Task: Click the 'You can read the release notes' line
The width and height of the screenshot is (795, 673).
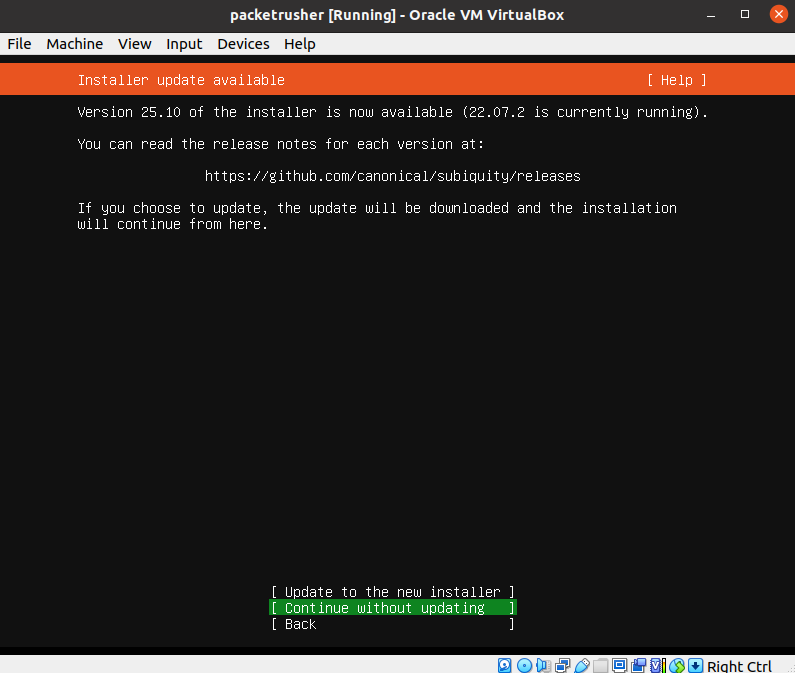Action: [x=280, y=144]
